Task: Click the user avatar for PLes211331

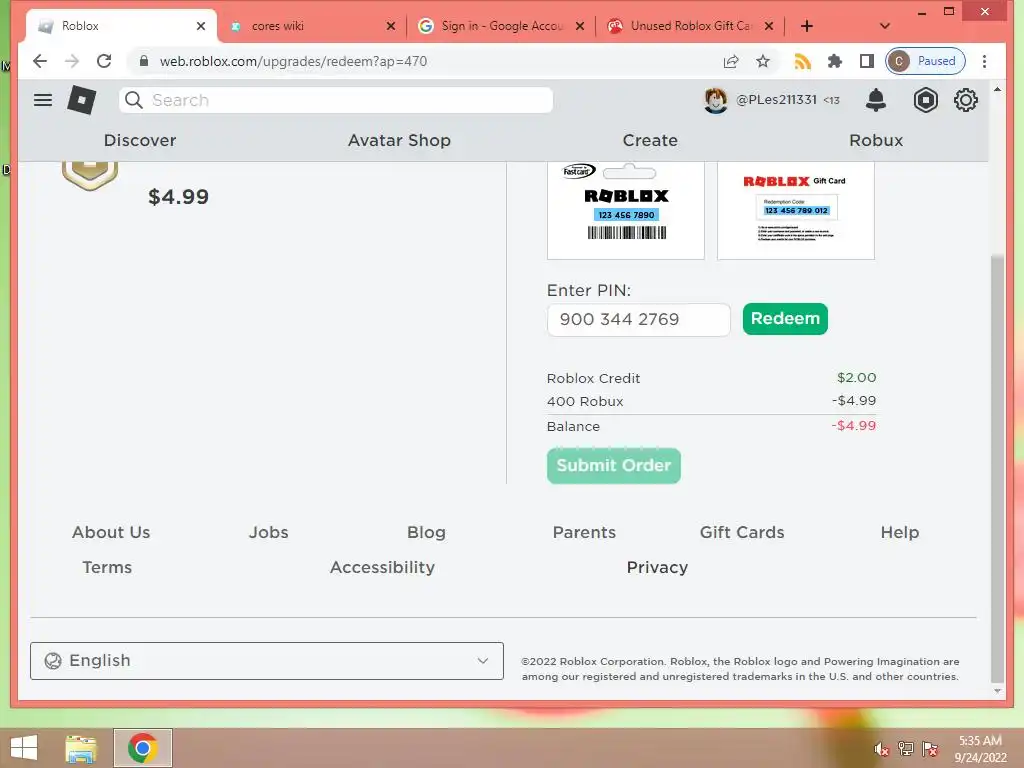Action: pyautogui.click(x=716, y=100)
